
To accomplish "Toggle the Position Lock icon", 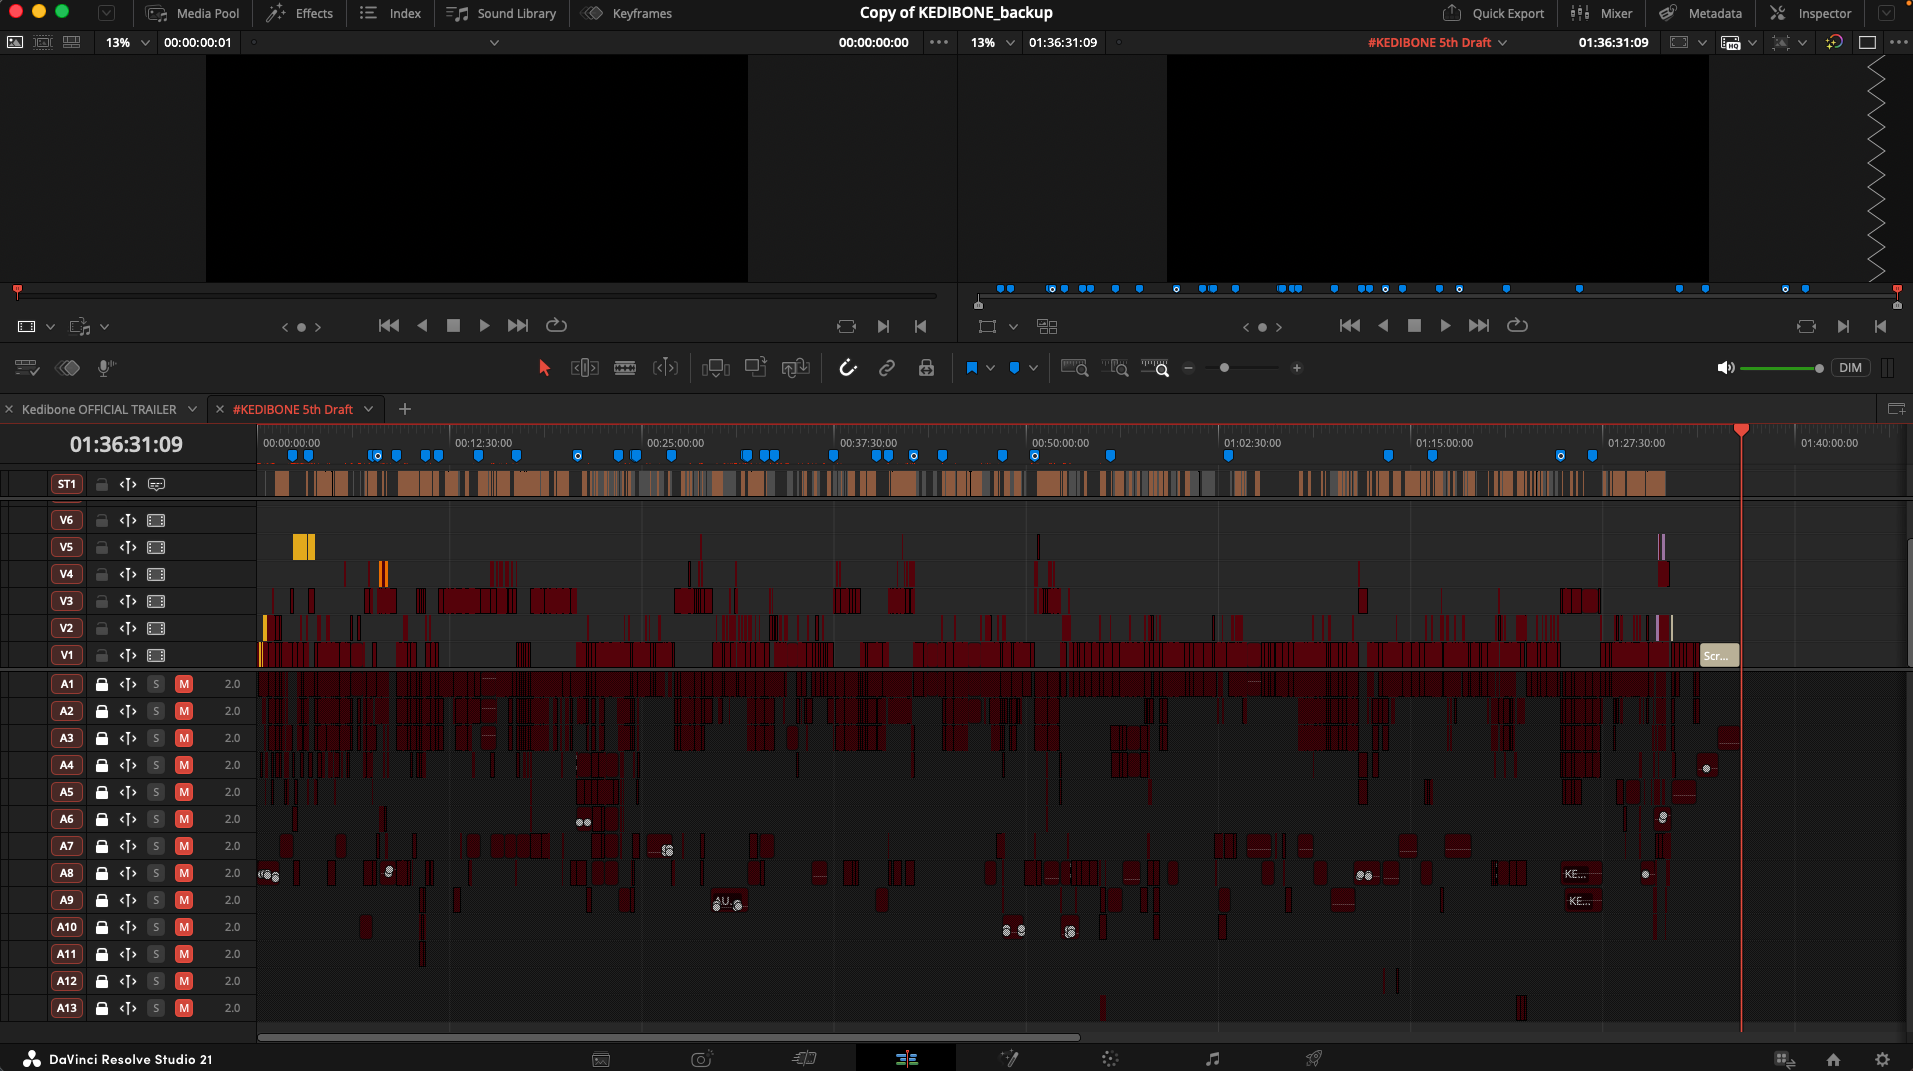I will [926, 368].
